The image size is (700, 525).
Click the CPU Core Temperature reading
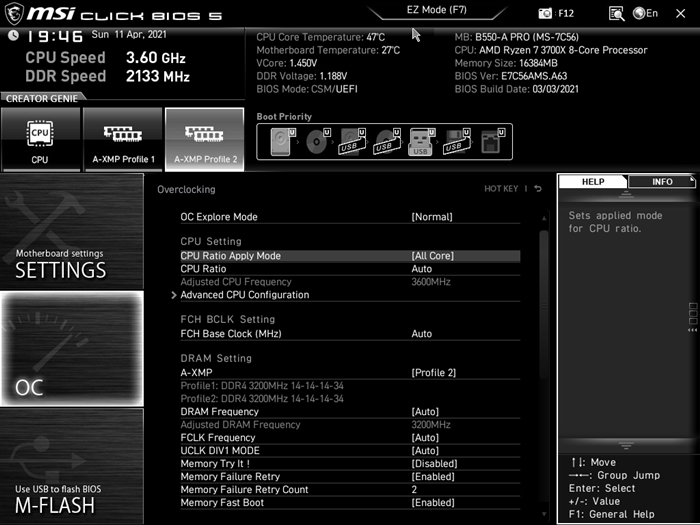point(321,37)
